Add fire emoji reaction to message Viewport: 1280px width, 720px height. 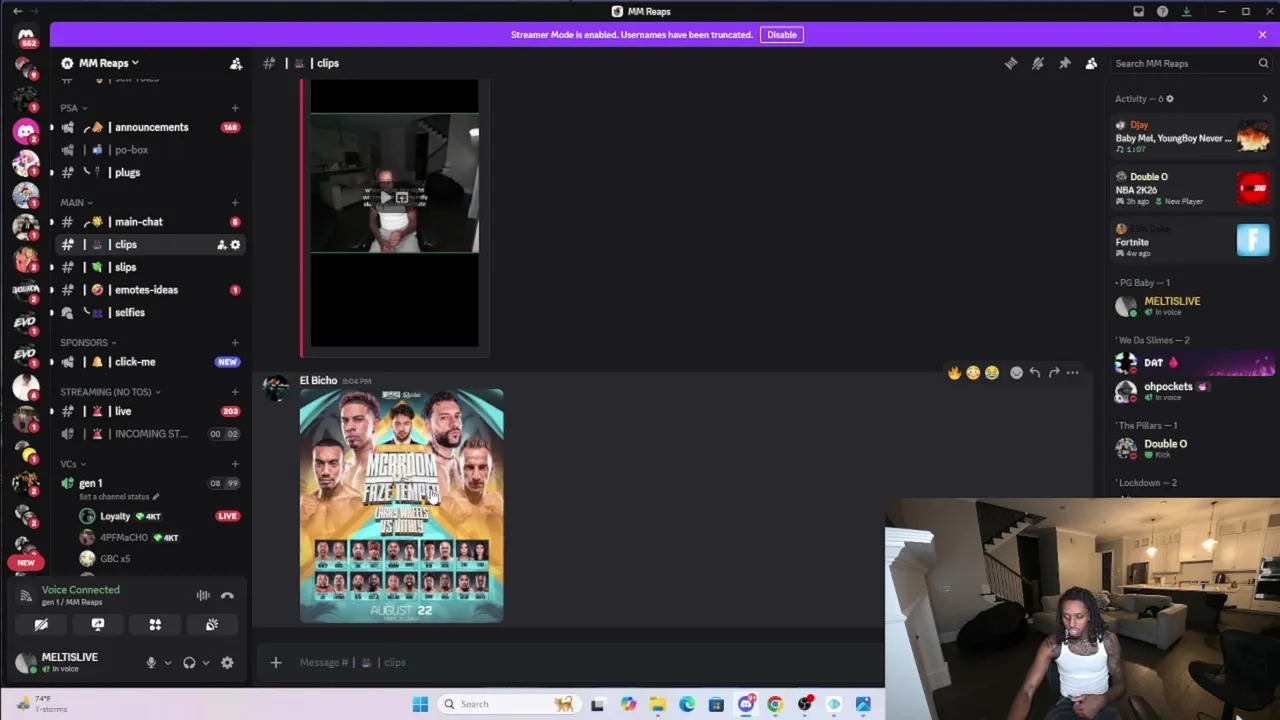(x=954, y=373)
